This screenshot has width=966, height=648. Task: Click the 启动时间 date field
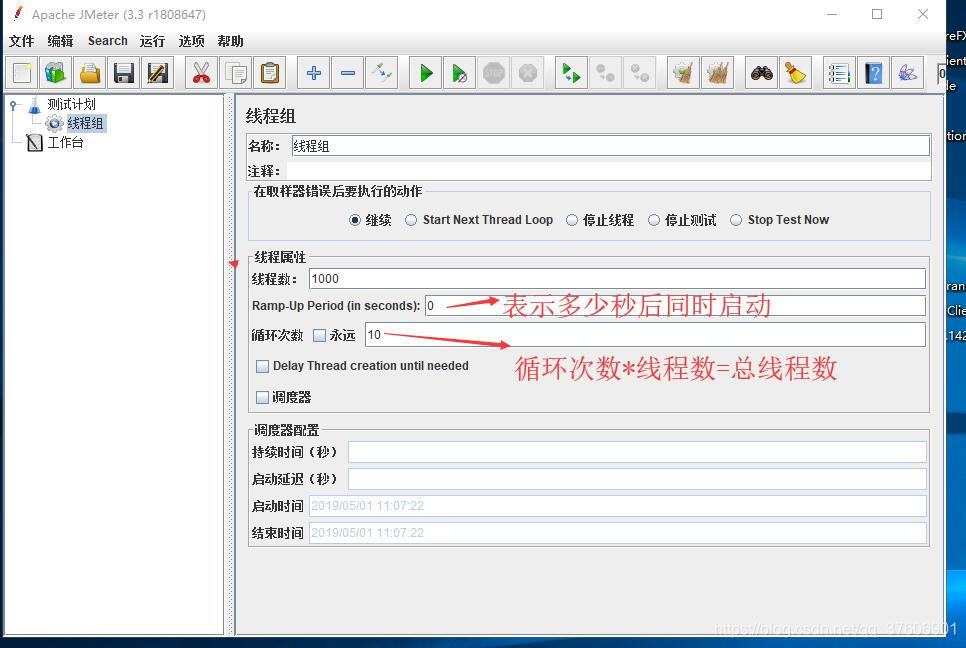pyautogui.click(x=618, y=506)
